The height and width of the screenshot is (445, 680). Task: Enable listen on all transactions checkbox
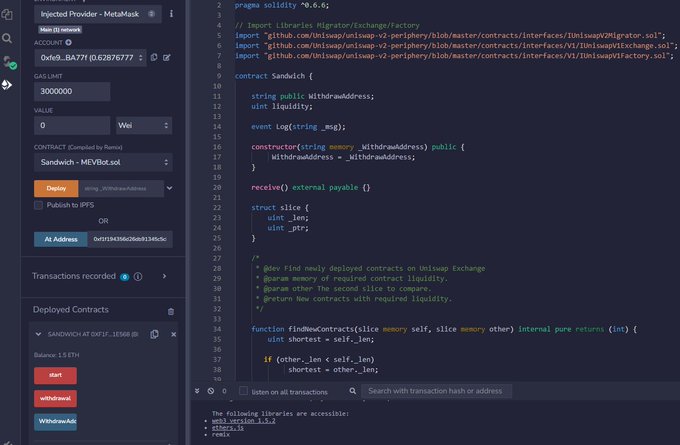point(244,391)
